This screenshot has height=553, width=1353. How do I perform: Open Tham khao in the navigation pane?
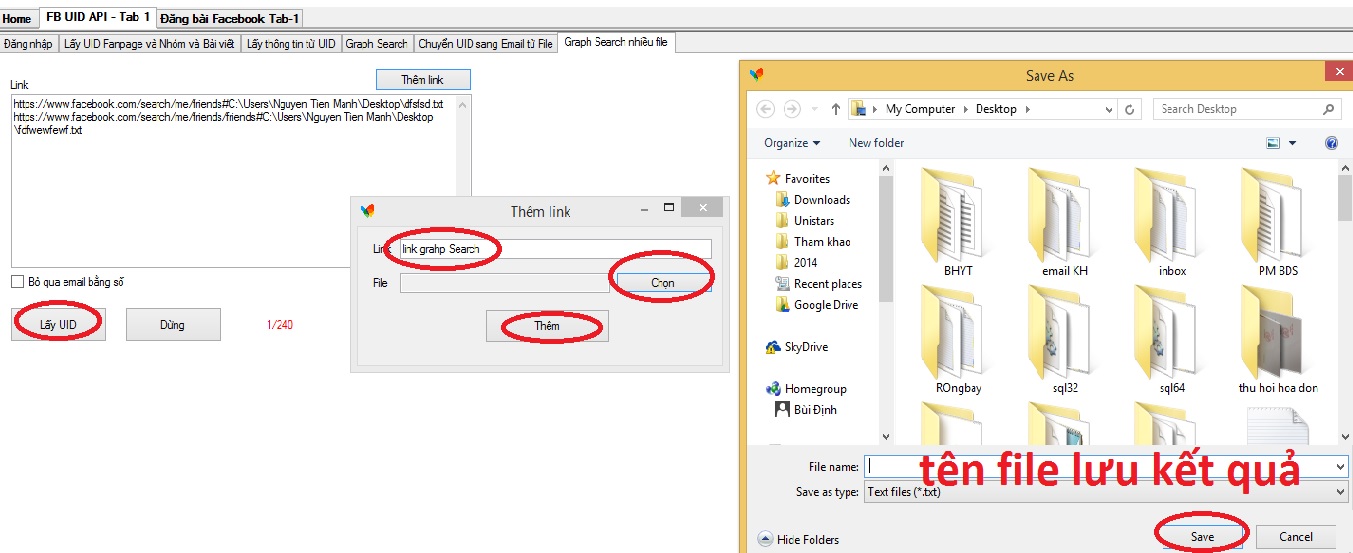[822, 241]
